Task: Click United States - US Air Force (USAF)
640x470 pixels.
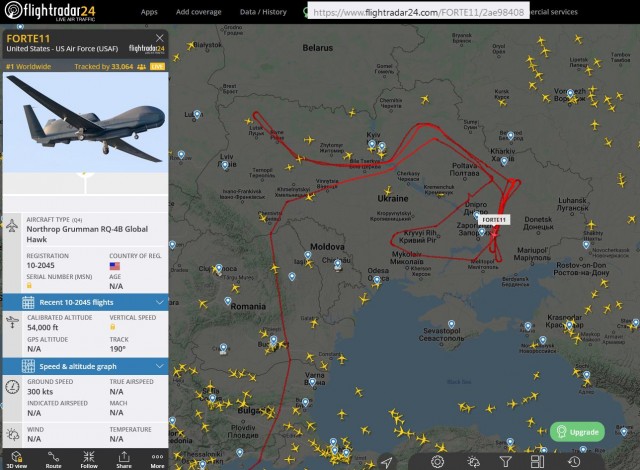Action: coord(62,49)
